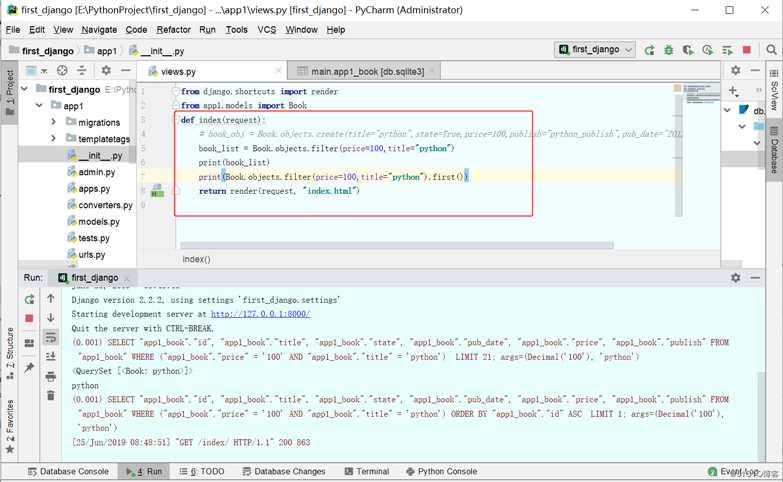The image size is (783, 482).
Task: Rerun first_django from the main toolbar
Action: pos(649,50)
